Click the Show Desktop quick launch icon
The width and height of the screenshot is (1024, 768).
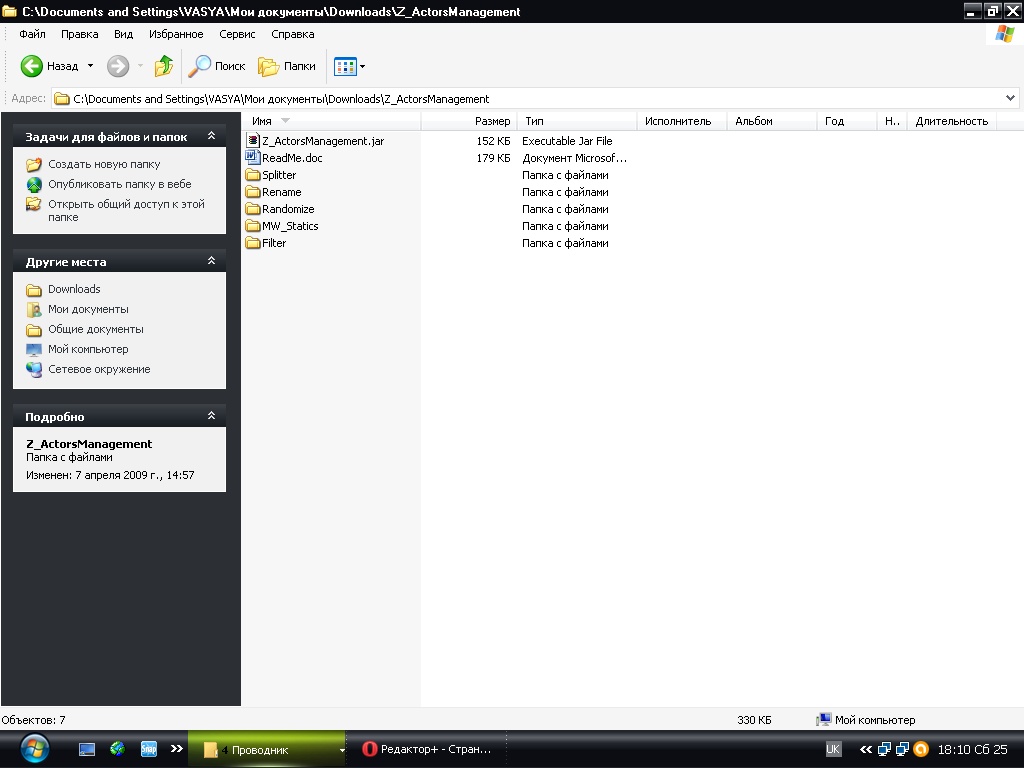point(87,750)
